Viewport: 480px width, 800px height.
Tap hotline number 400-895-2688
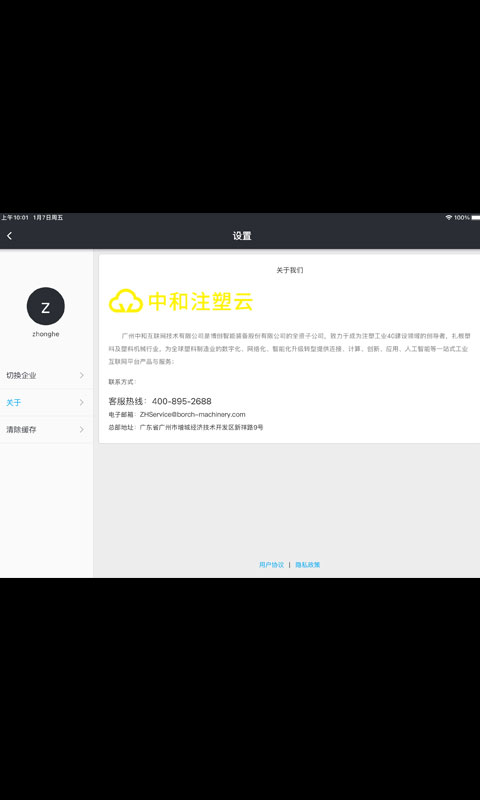tap(182, 401)
